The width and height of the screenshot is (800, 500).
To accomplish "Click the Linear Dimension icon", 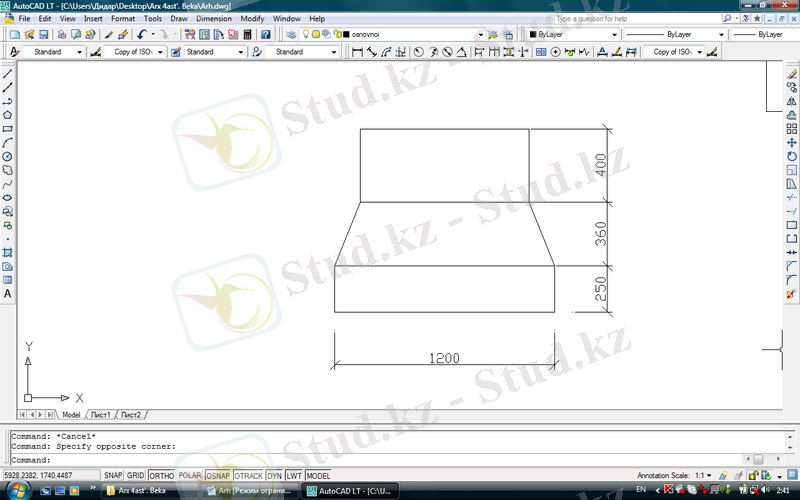I will pos(359,51).
